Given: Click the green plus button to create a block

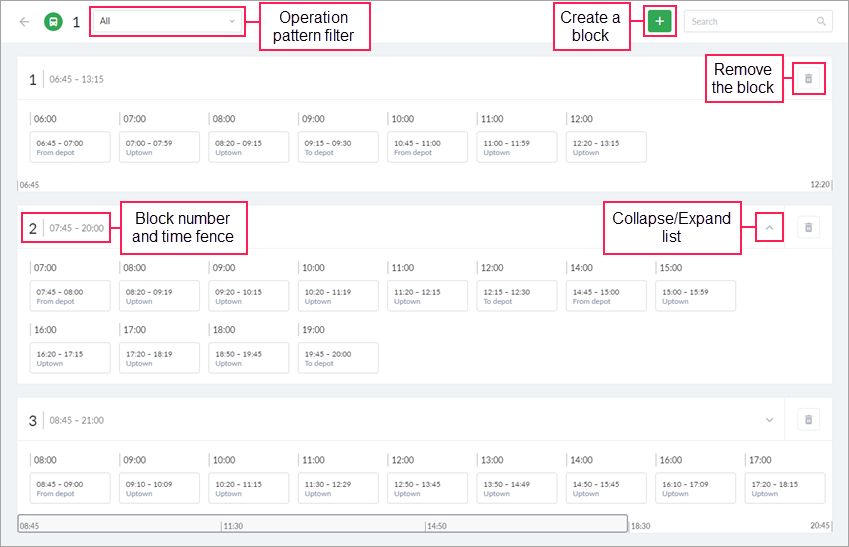Looking at the screenshot, I should [659, 21].
